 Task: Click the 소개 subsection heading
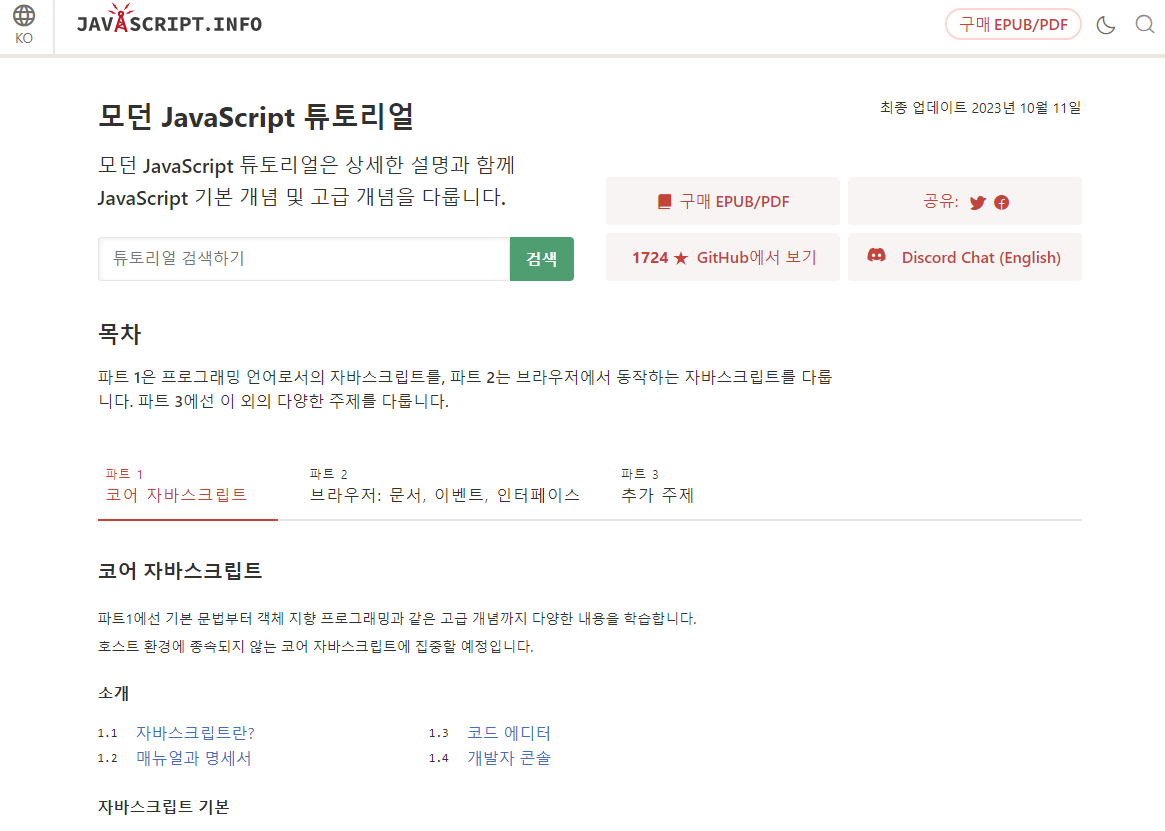114,693
